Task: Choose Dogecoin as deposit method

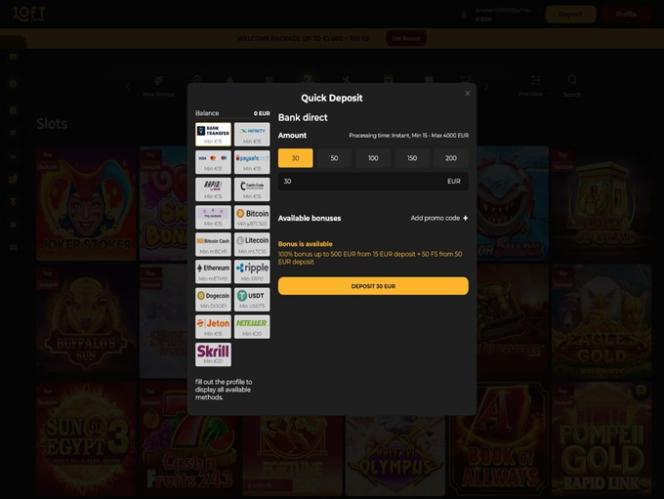Action: (x=213, y=299)
